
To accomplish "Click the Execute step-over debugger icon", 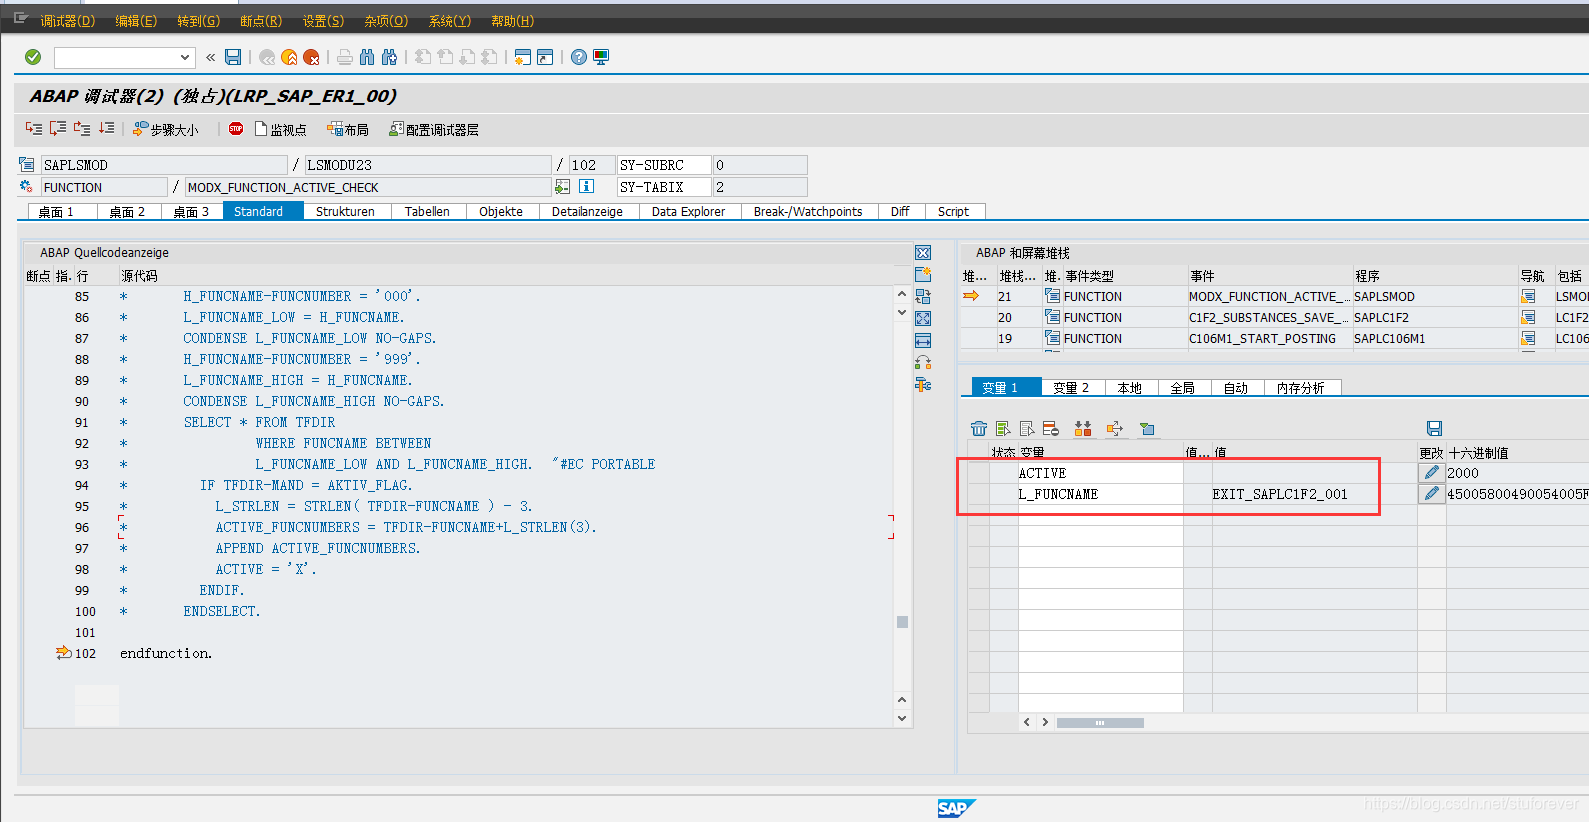I will coord(58,129).
